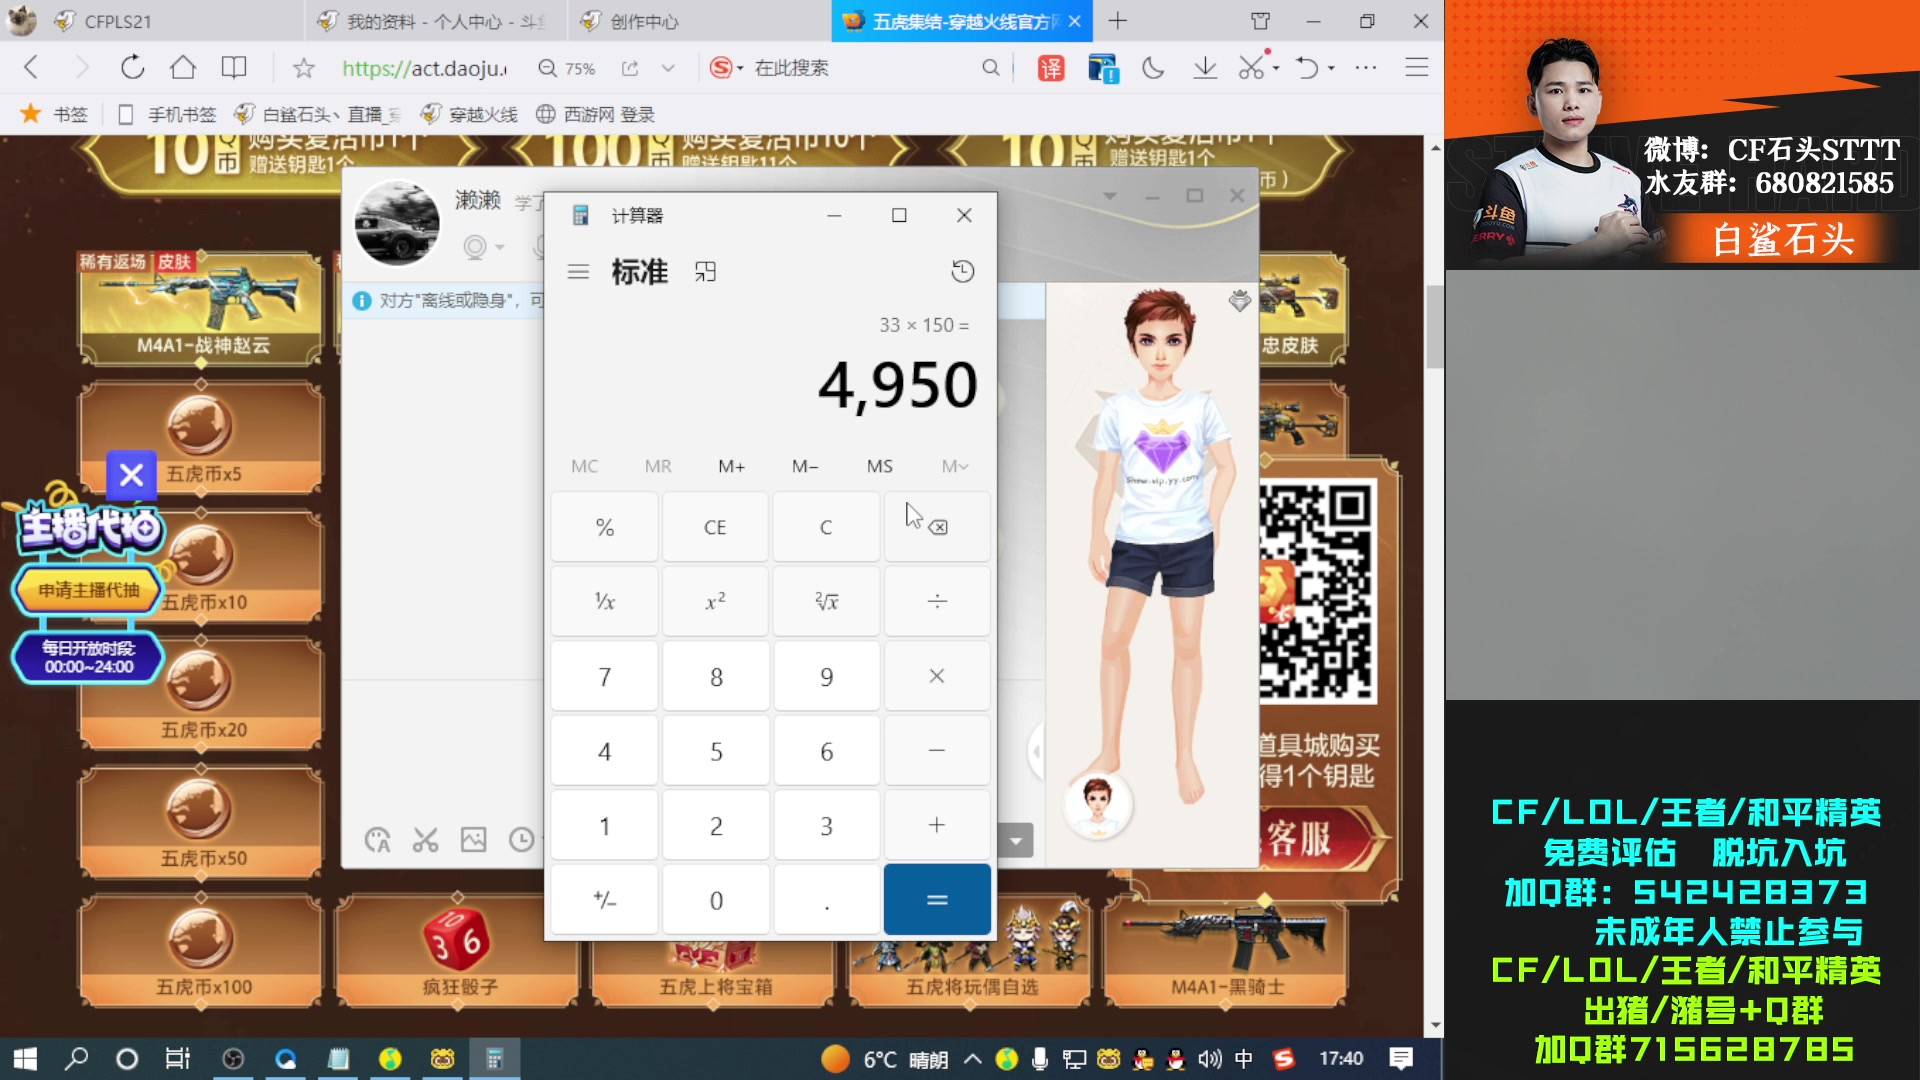Click the percent key in calculator
The width and height of the screenshot is (1920, 1080).
pos(605,526)
